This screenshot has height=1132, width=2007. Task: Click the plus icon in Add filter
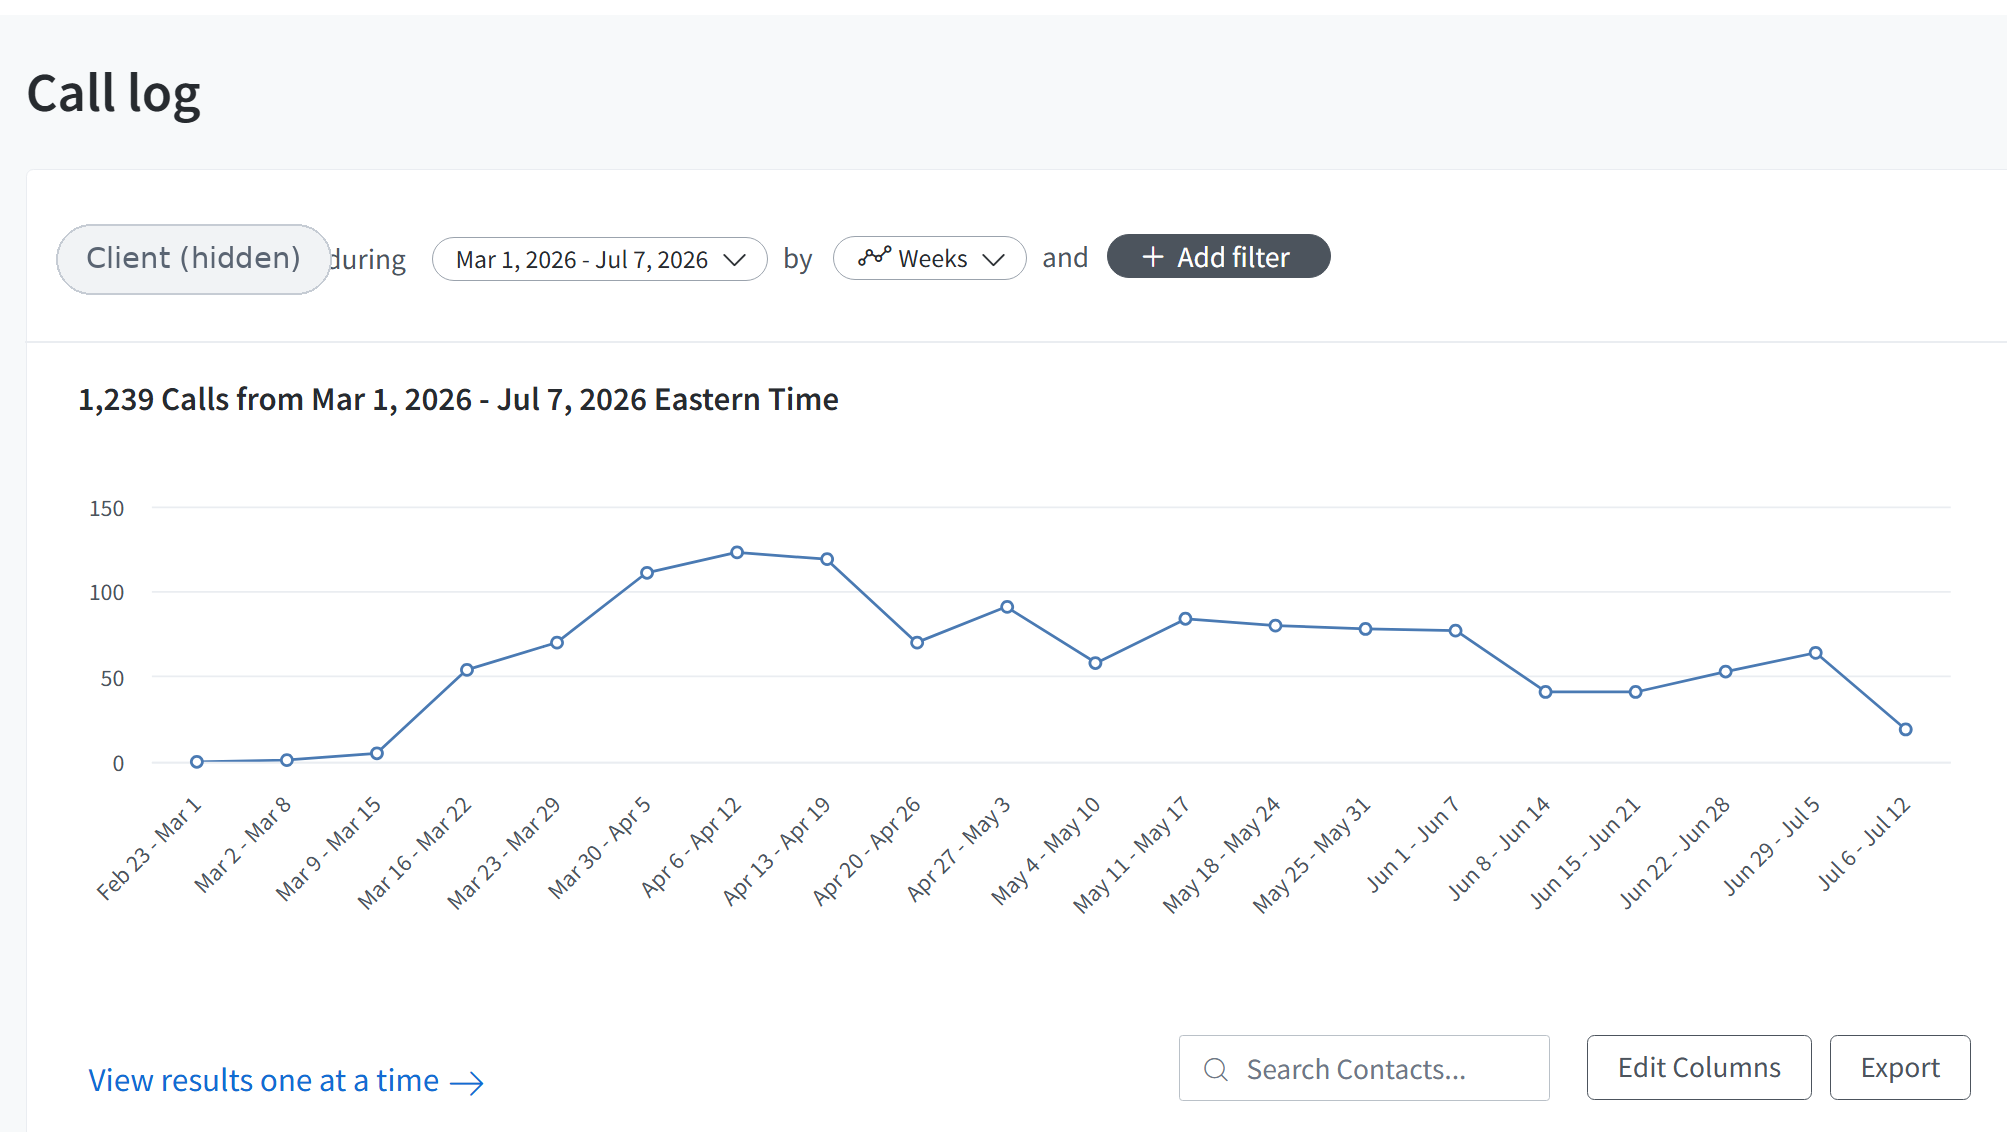coord(1153,257)
